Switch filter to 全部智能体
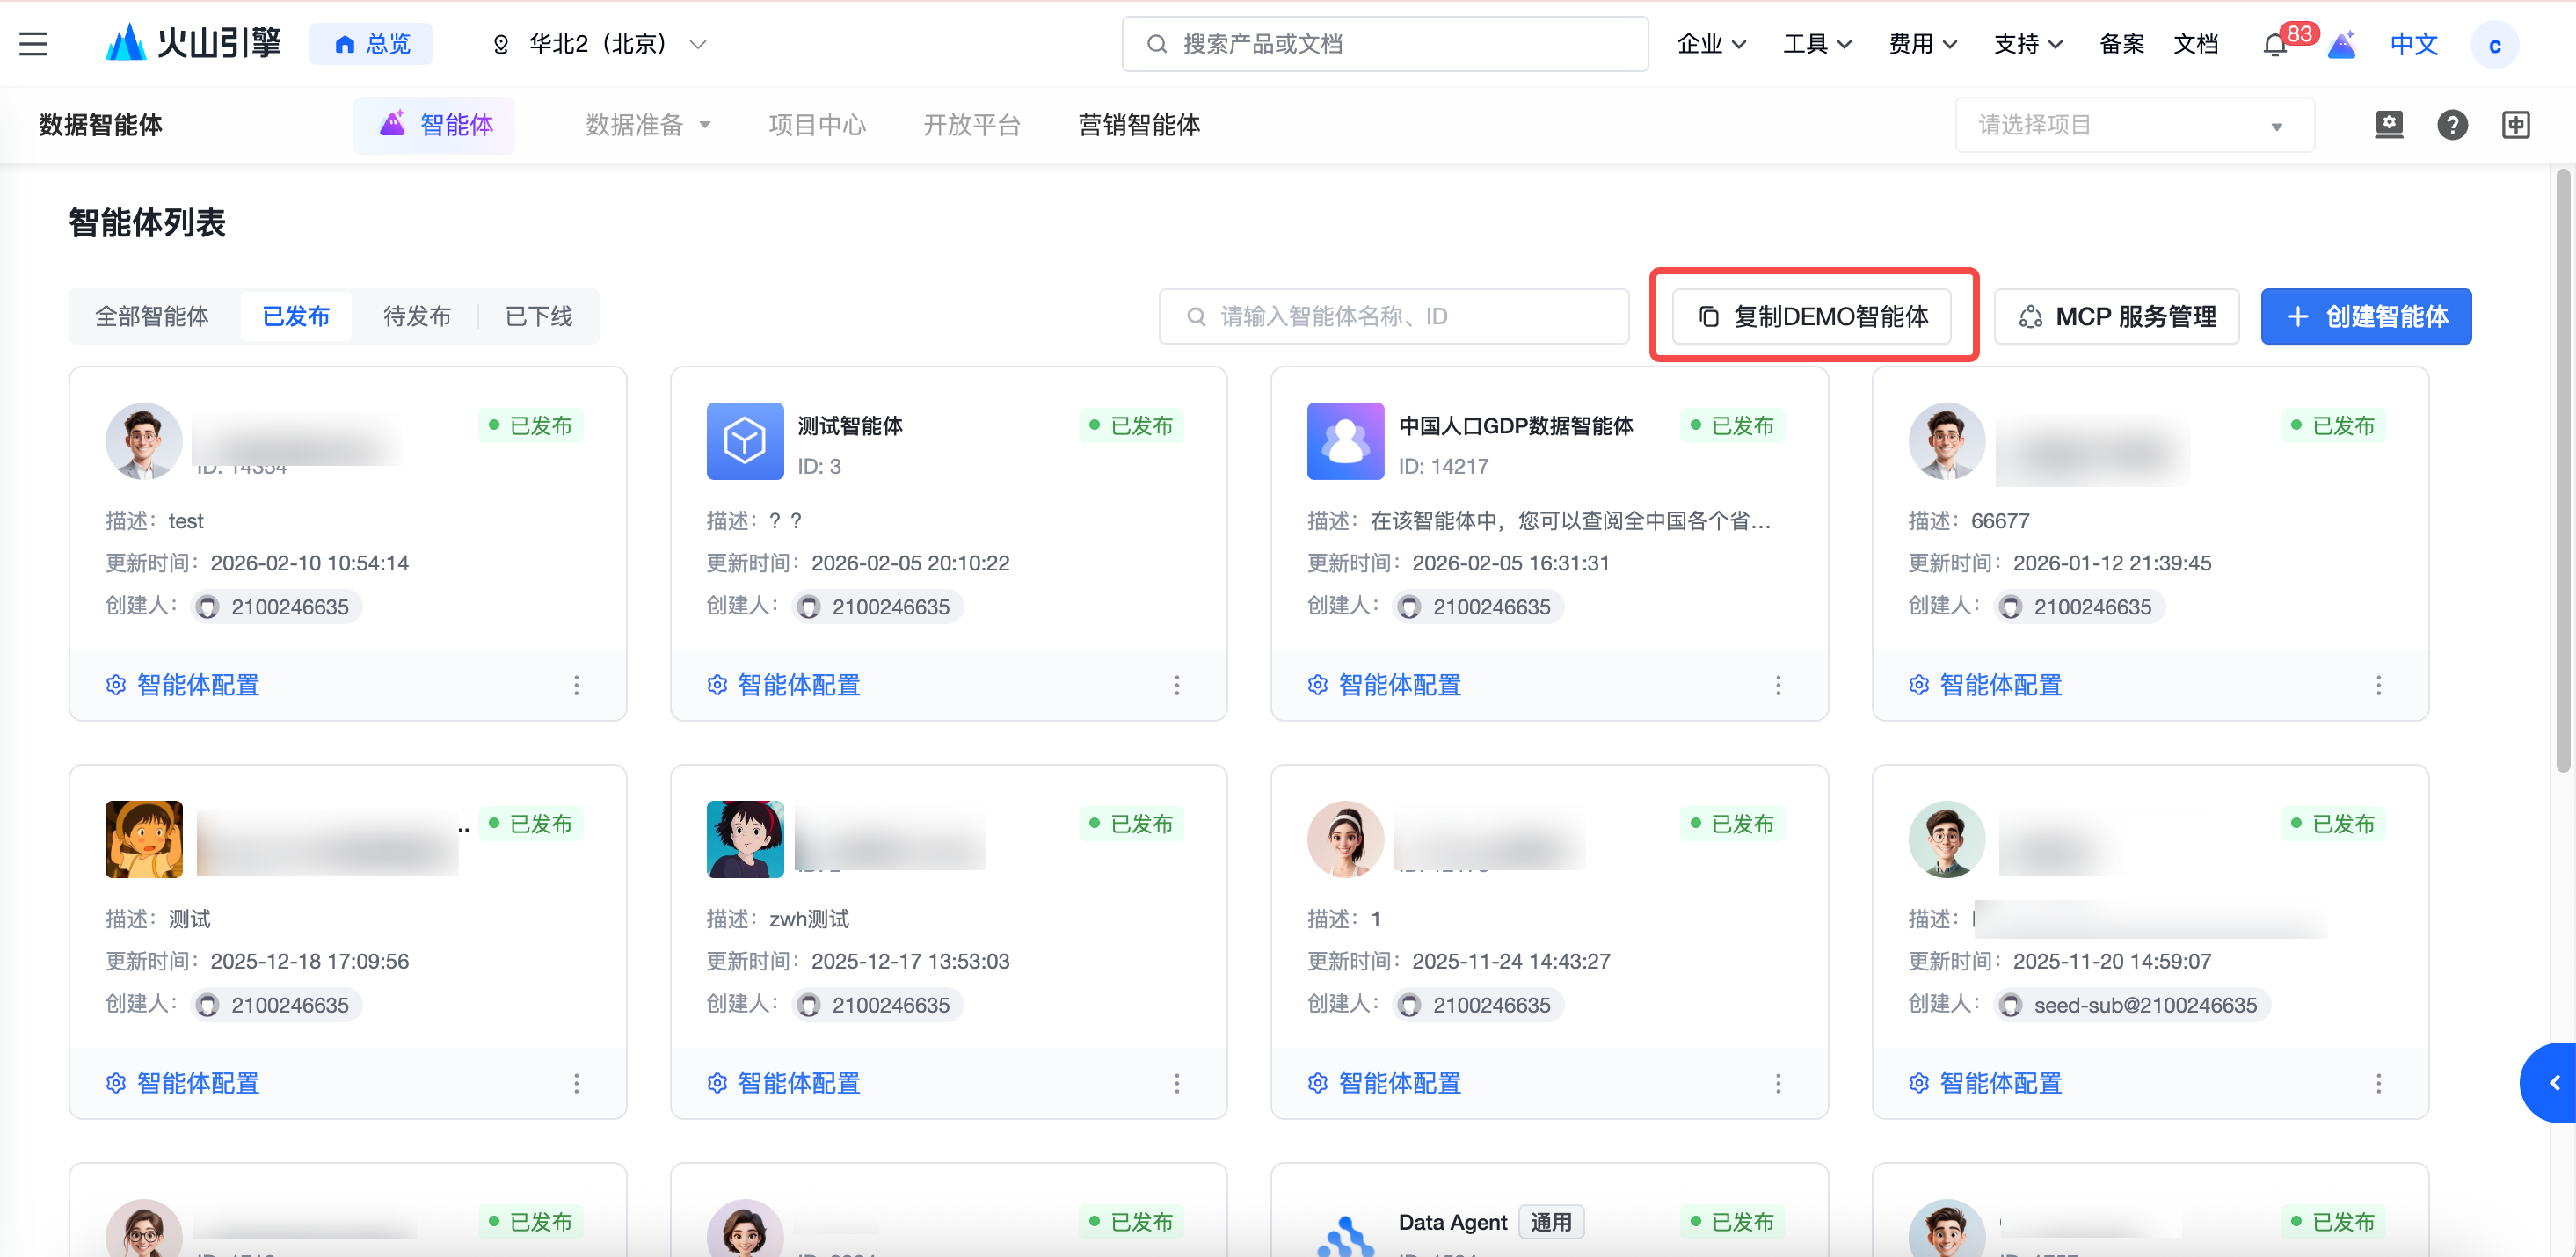Screen dimensions: 2576x1257 [152, 317]
